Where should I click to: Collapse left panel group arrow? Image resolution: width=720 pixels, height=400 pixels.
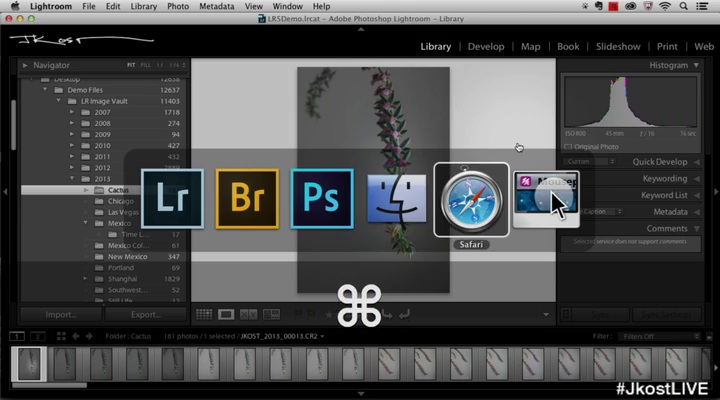5,192
